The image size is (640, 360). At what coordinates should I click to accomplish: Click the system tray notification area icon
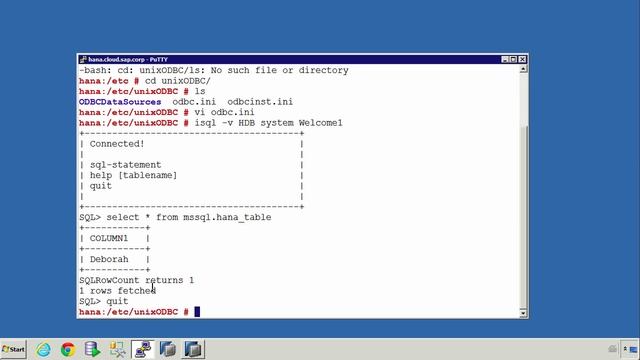pos(633,349)
